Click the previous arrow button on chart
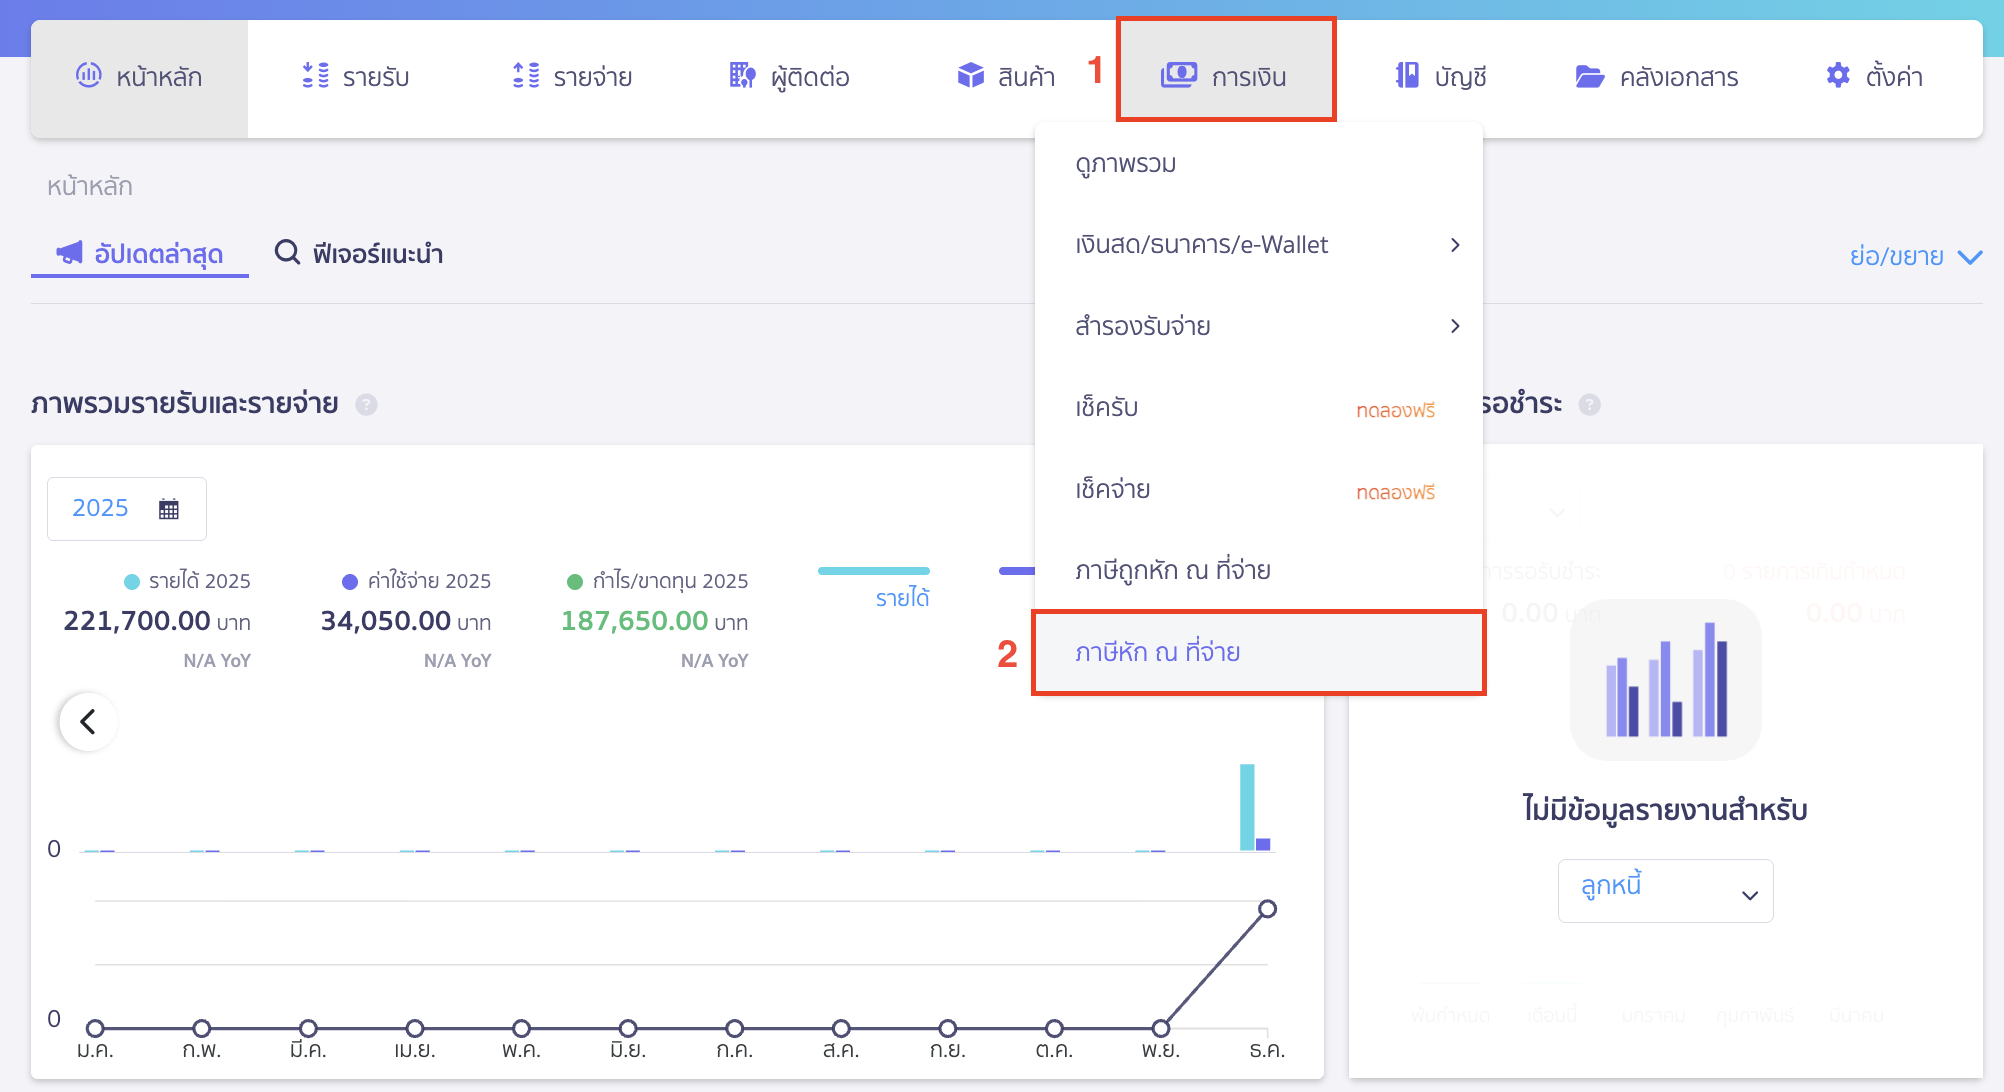 [x=88, y=722]
